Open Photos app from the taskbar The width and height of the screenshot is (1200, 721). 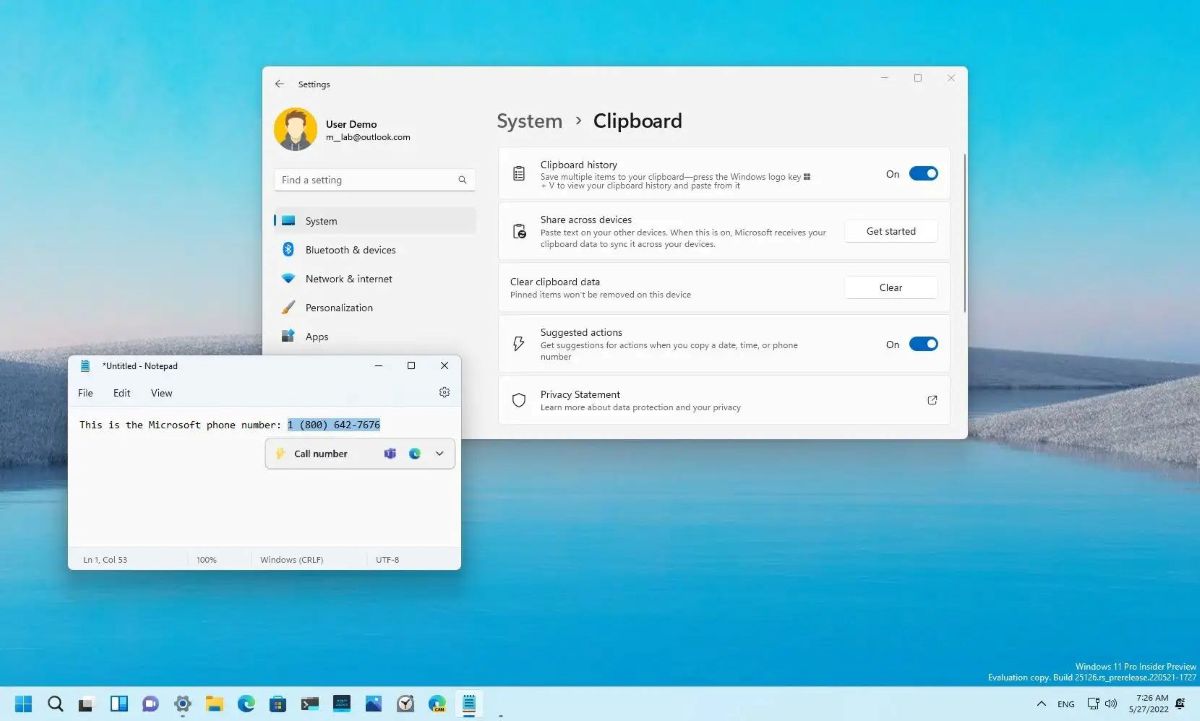(373, 704)
